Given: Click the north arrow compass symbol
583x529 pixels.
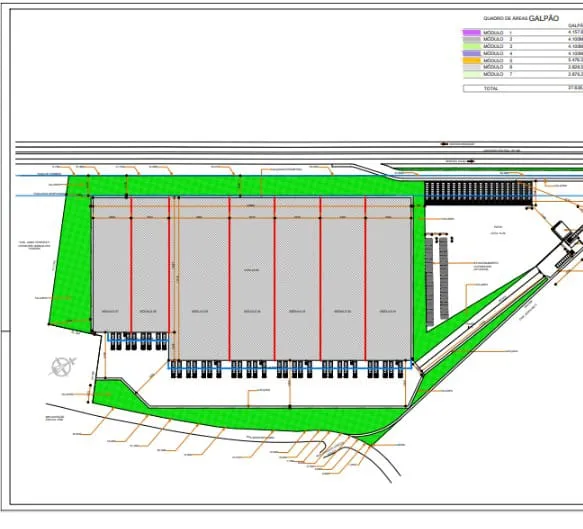Looking at the screenshot, I should pos(62,366).
